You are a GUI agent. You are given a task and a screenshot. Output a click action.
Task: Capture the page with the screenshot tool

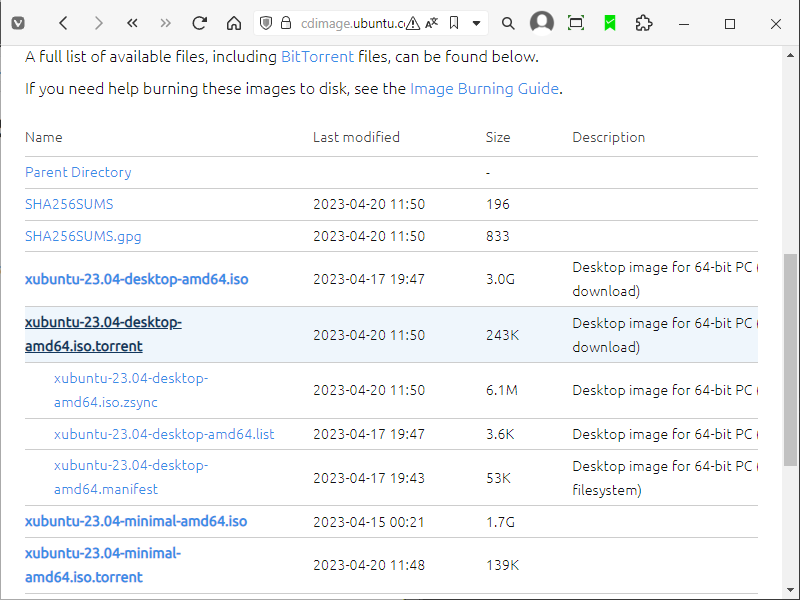[576, 23]
